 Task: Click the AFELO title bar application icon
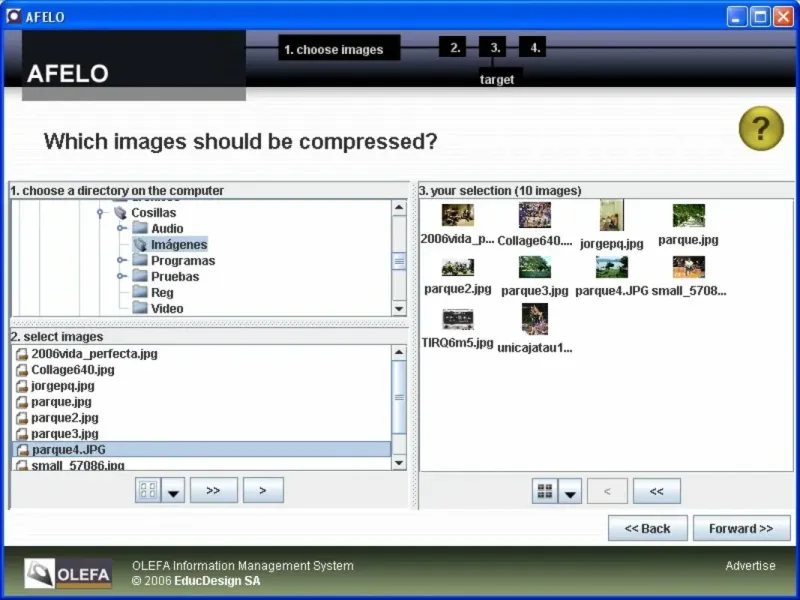[13, 16]
